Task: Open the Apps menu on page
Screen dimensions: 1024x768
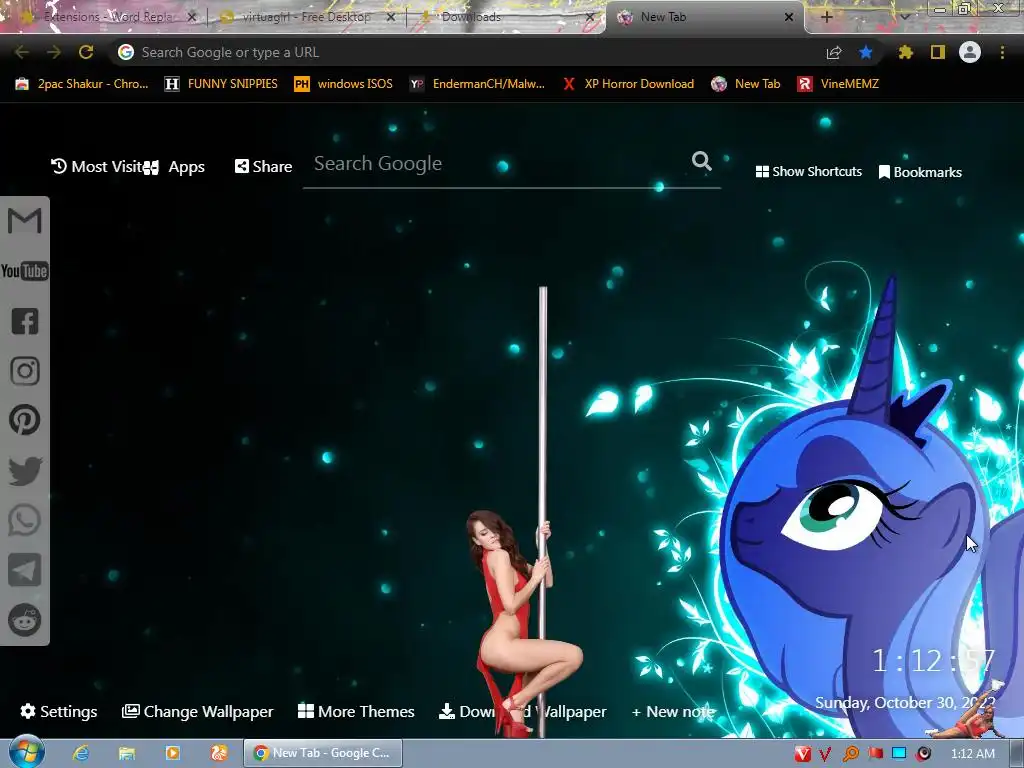Action: 176,167
